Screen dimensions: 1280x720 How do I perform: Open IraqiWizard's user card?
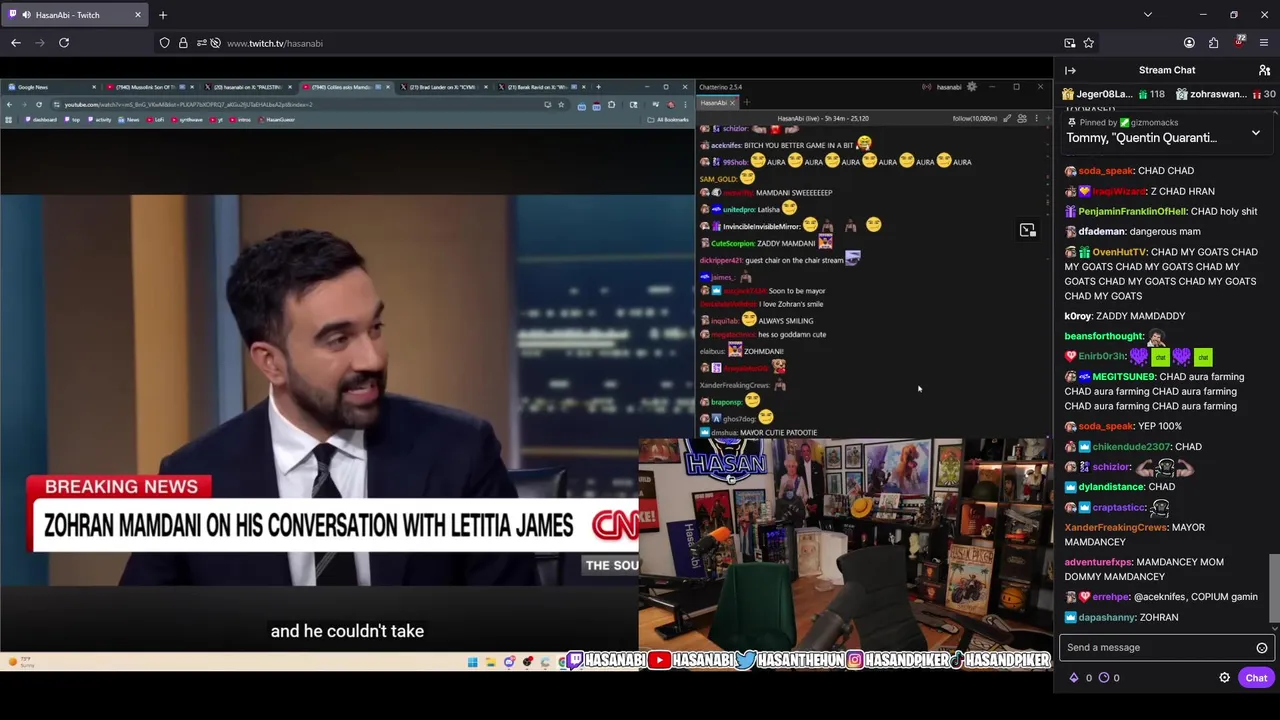1119,191
